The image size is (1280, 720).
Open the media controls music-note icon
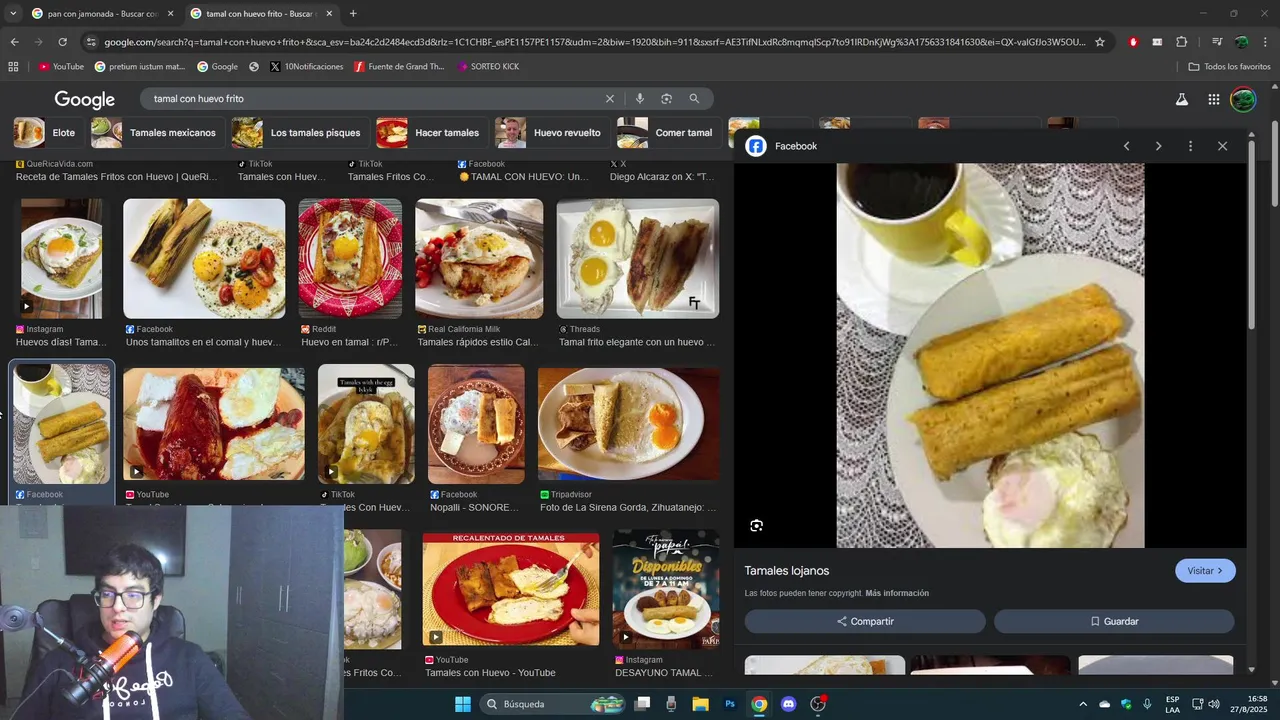pos(1217,42)
